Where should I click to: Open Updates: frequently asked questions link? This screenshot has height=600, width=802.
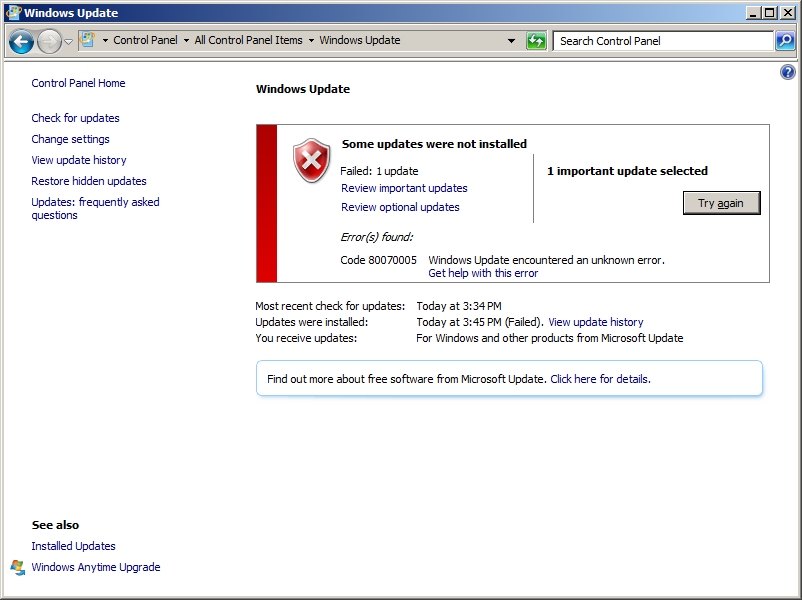point(95,209)
